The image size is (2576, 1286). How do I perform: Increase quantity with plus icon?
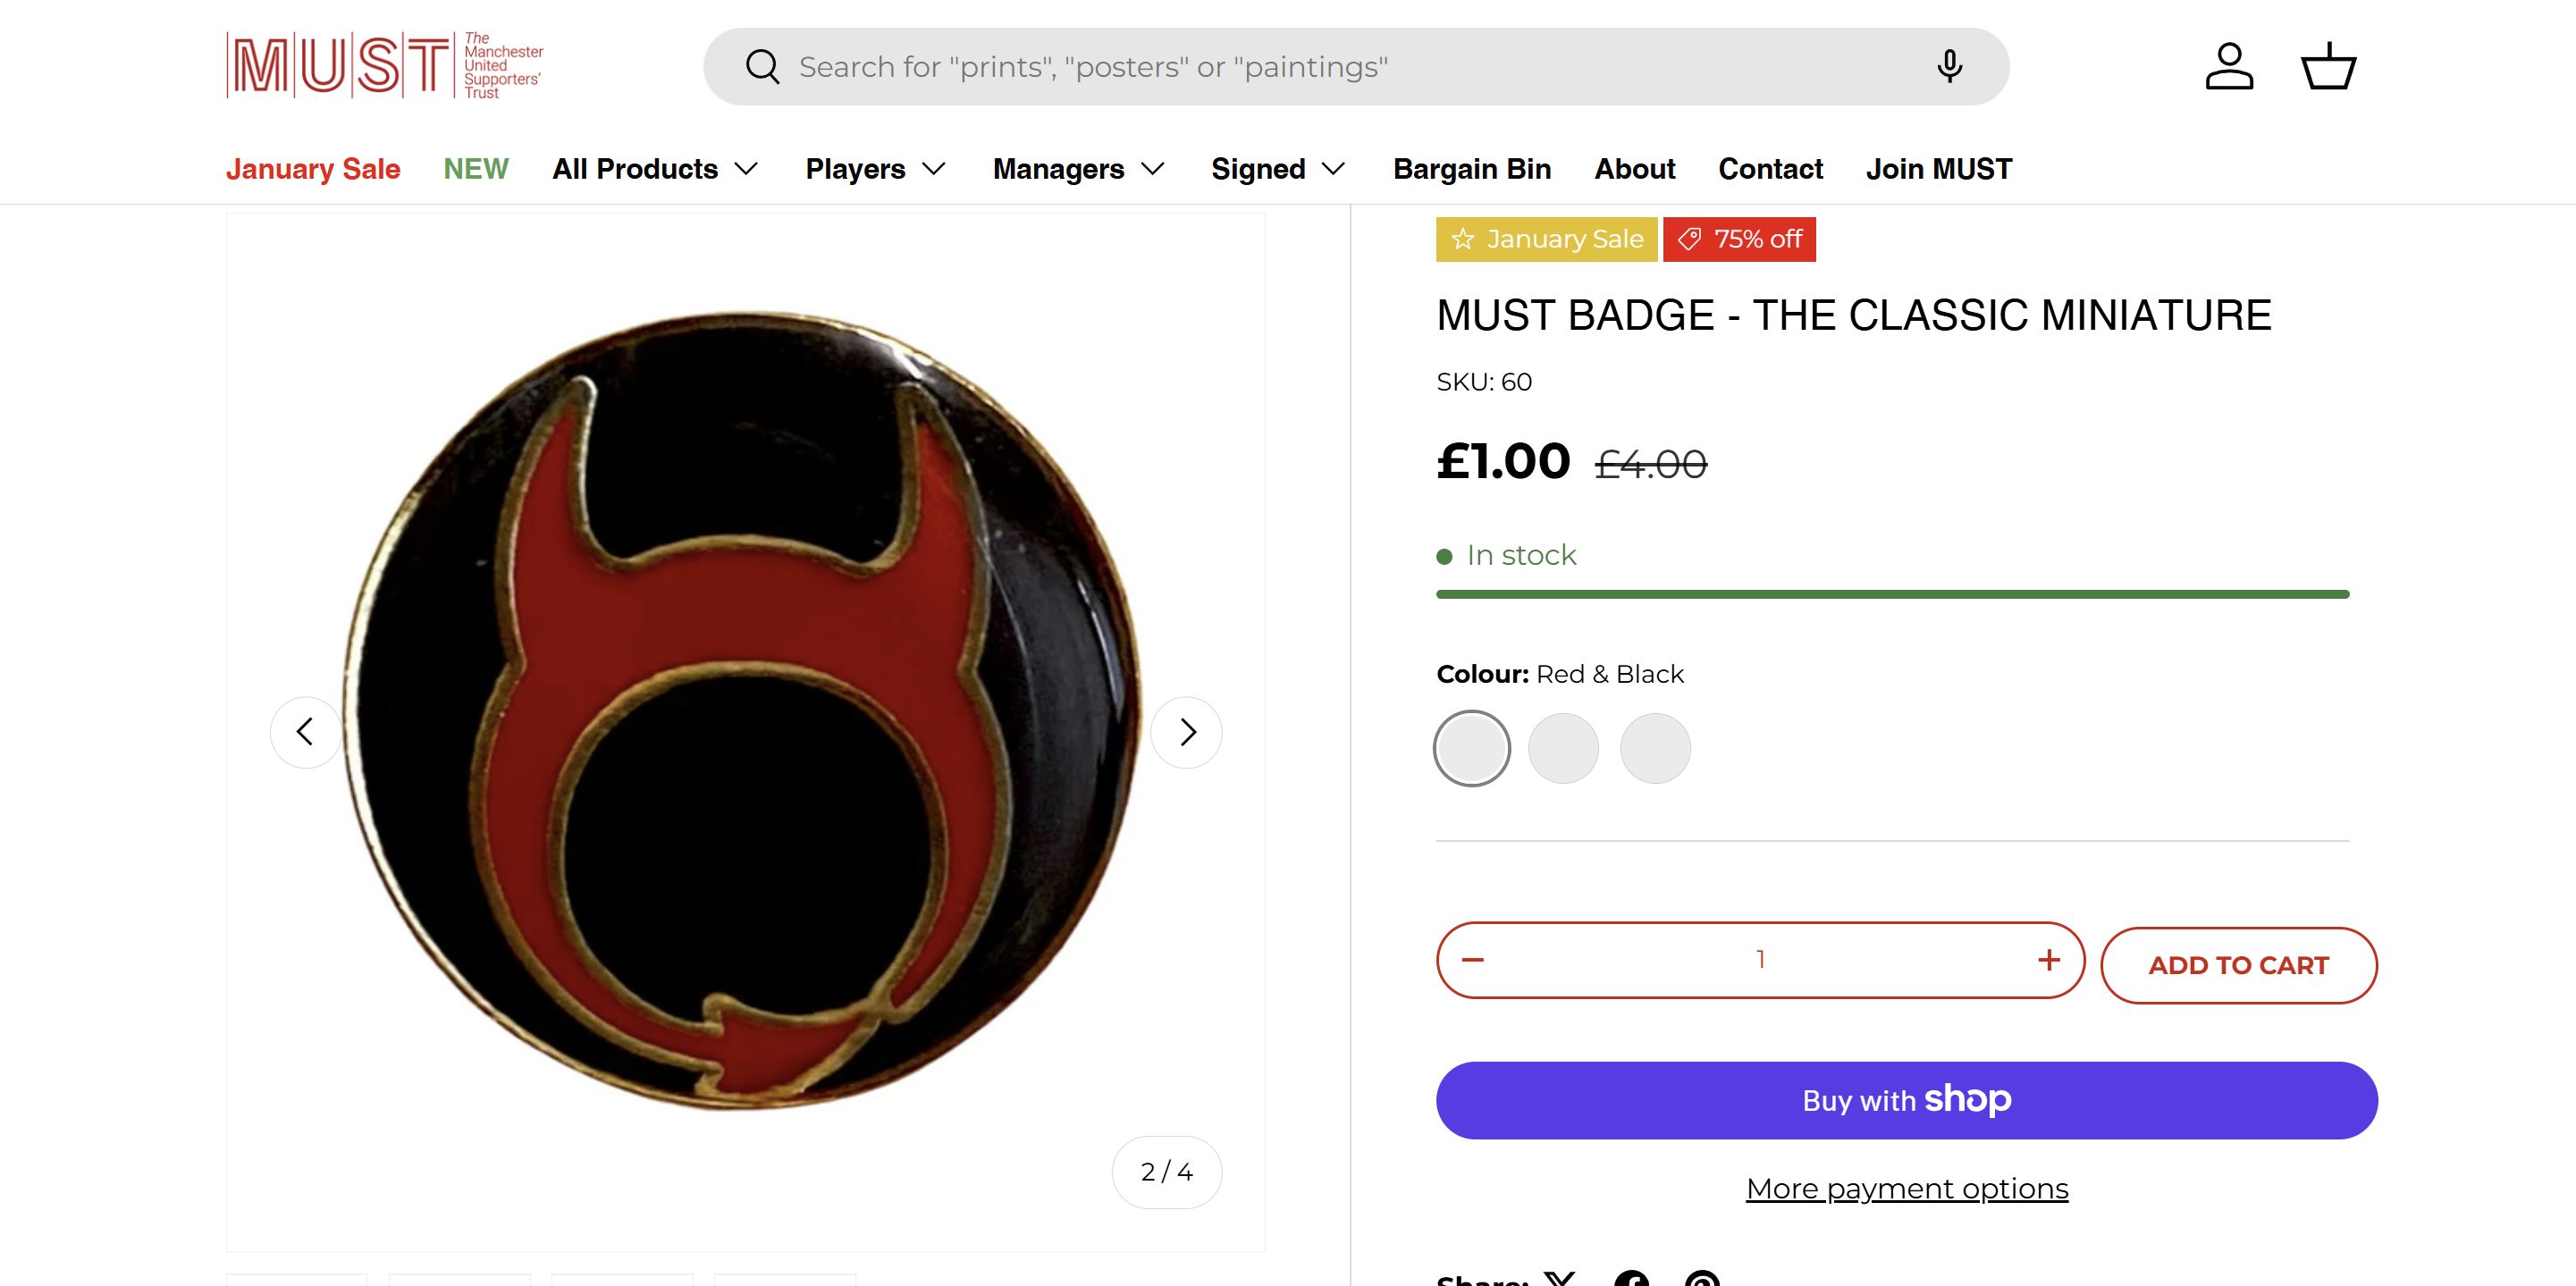coord(2049,960)
